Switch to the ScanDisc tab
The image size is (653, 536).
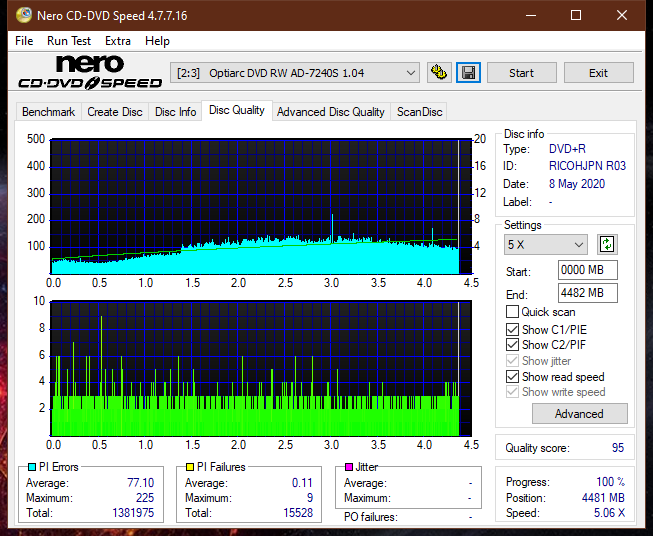(x=419, y=112)
